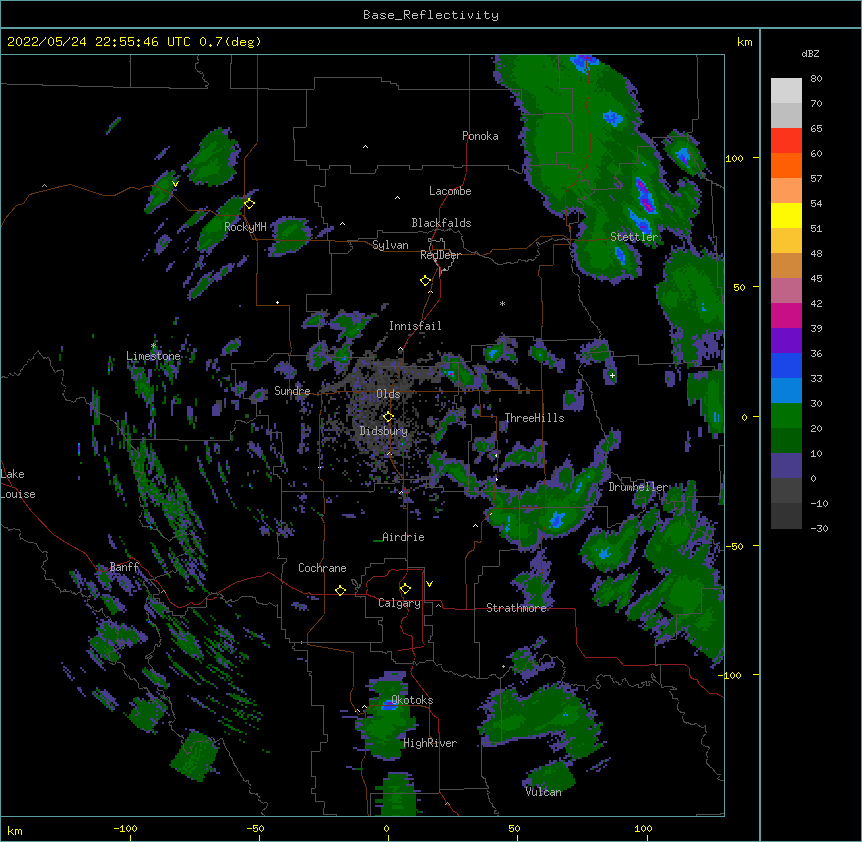Click the Stettler label
Image resolution: width=862 pixels, height=842 pixels.
(634, 237)
